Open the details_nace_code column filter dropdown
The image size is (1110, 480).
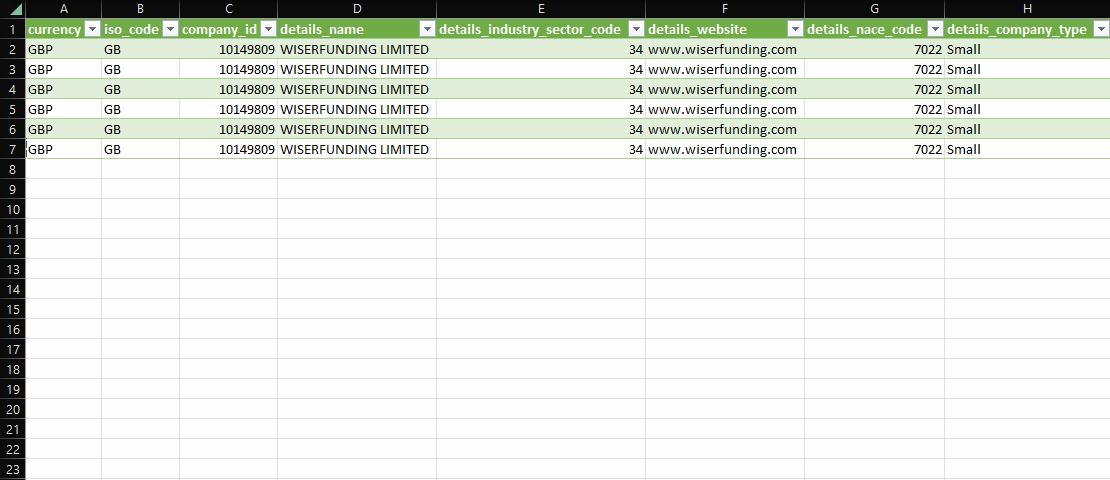point(934,30)
